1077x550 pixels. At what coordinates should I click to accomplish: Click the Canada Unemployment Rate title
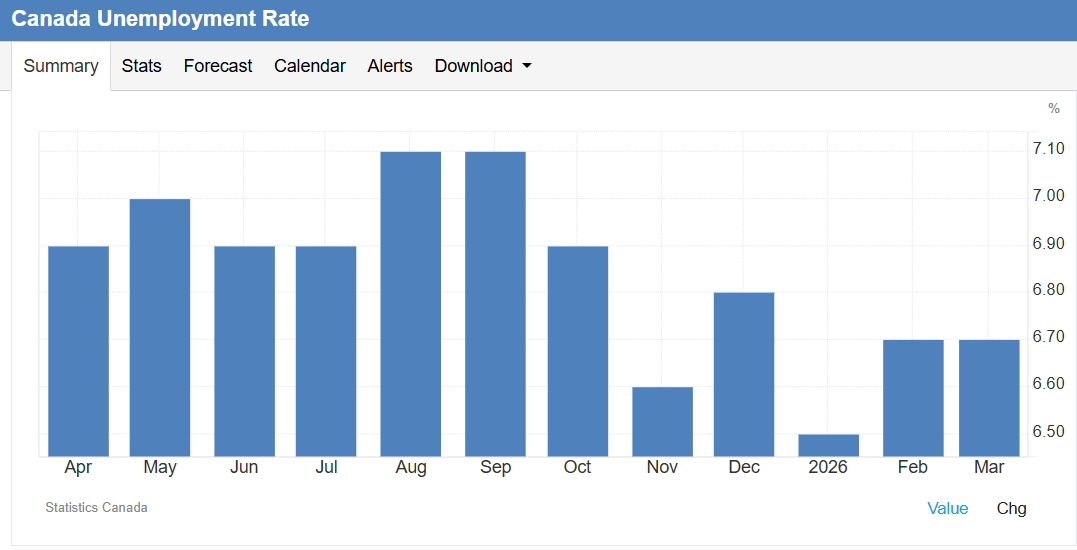click(x=161, y=19)
